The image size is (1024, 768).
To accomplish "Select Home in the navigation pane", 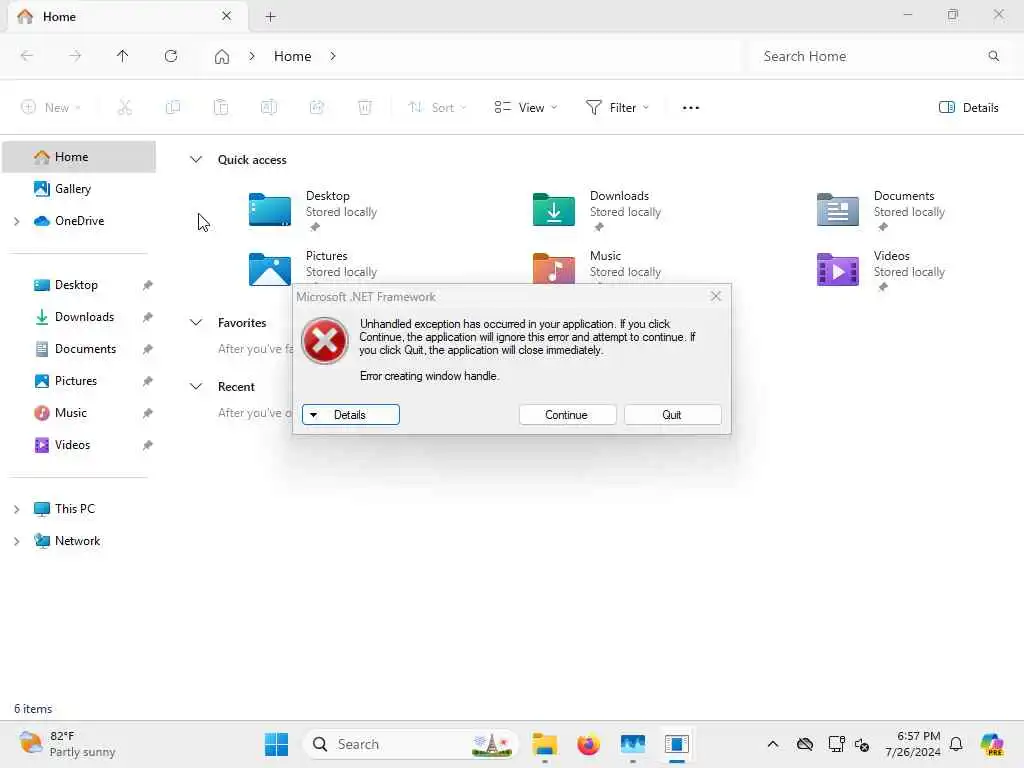I will (x=79, y=157).
